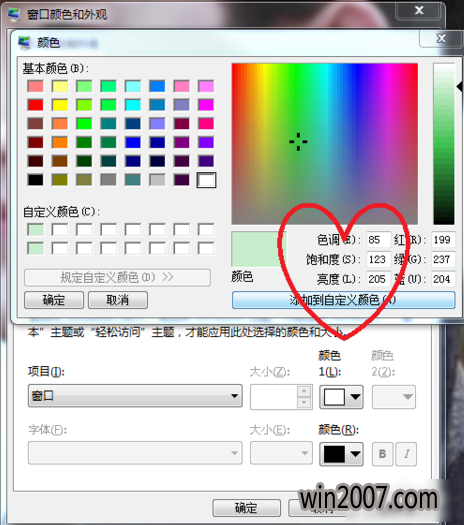Click the hue value field 85
Screen dimensions: 464x525
pos(378,240)
